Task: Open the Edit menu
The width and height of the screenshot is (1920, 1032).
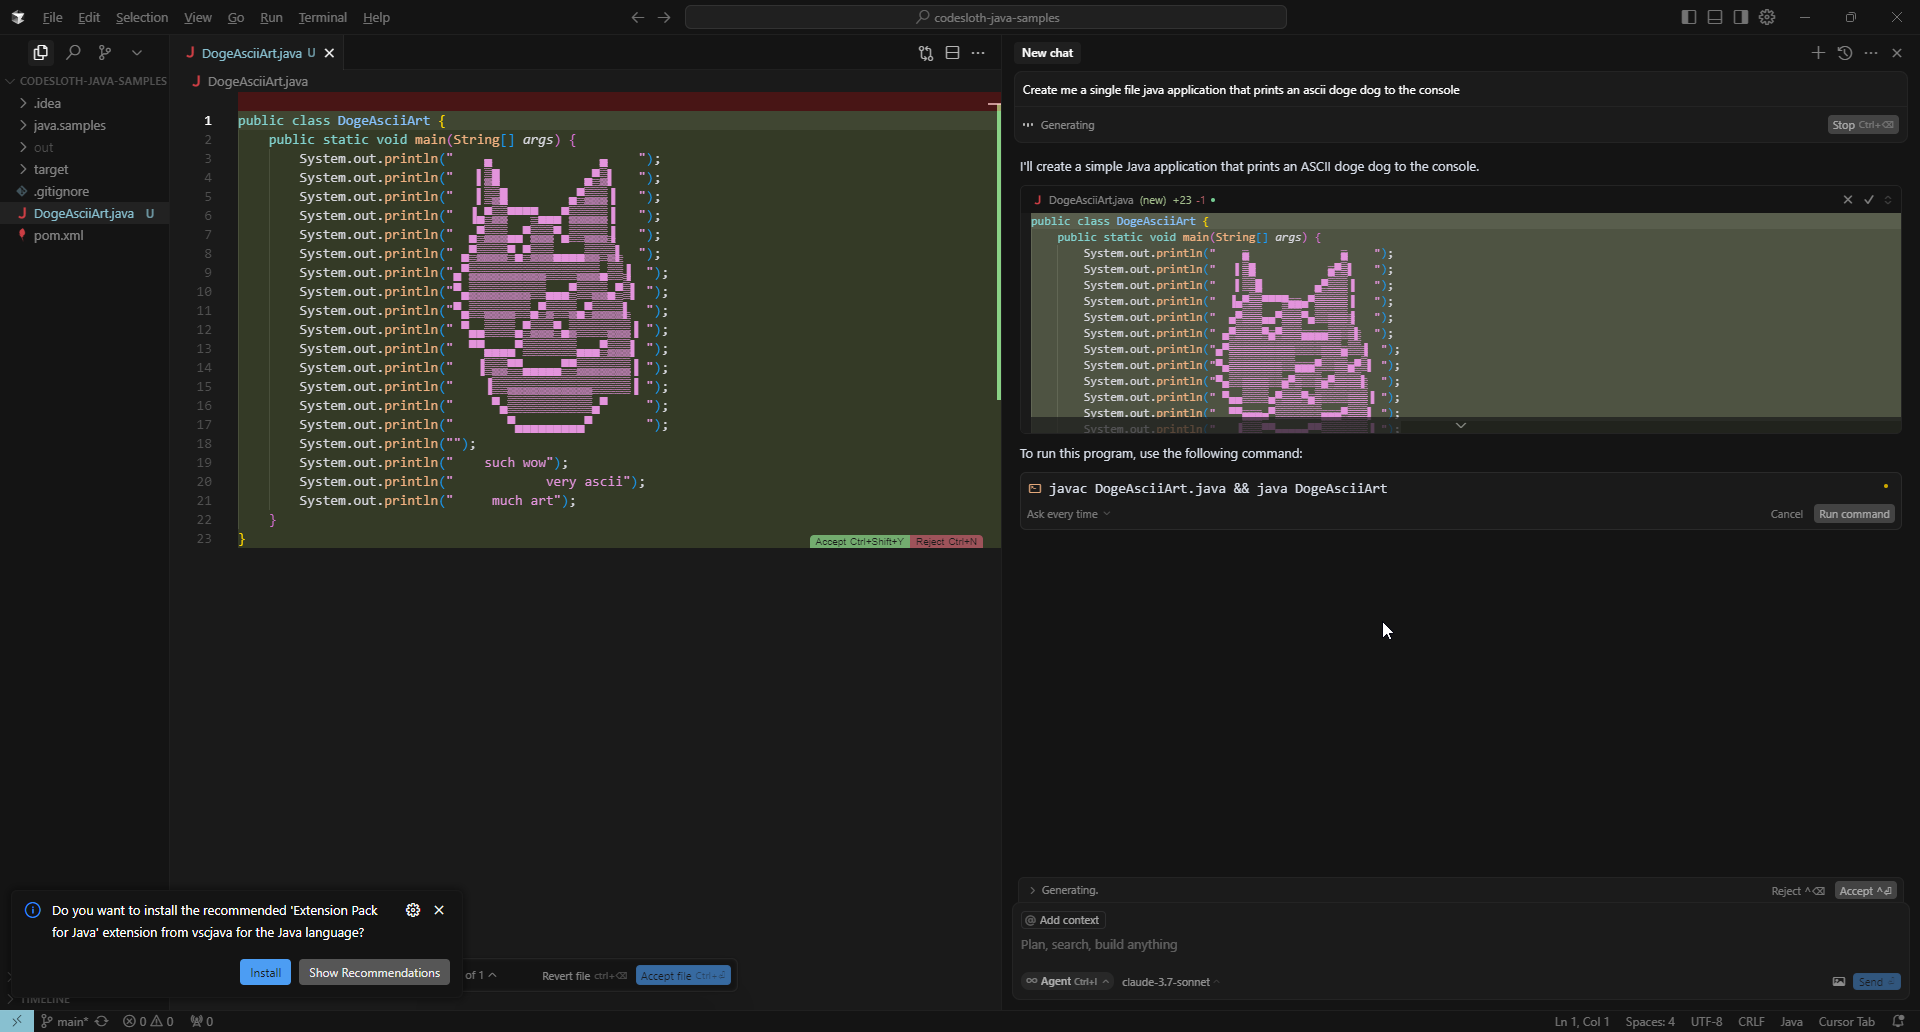Action: [x=89, y=17]
